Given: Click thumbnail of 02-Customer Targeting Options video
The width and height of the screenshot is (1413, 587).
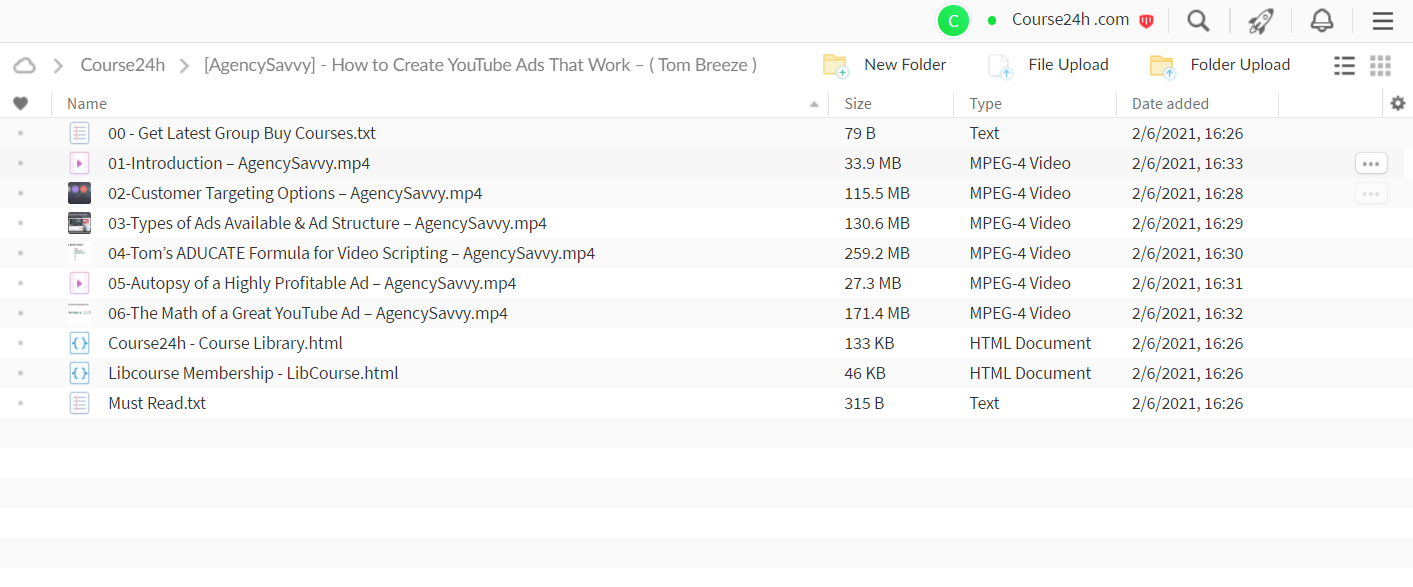Looking at the screenshot, I should click(x=79, y=193).
